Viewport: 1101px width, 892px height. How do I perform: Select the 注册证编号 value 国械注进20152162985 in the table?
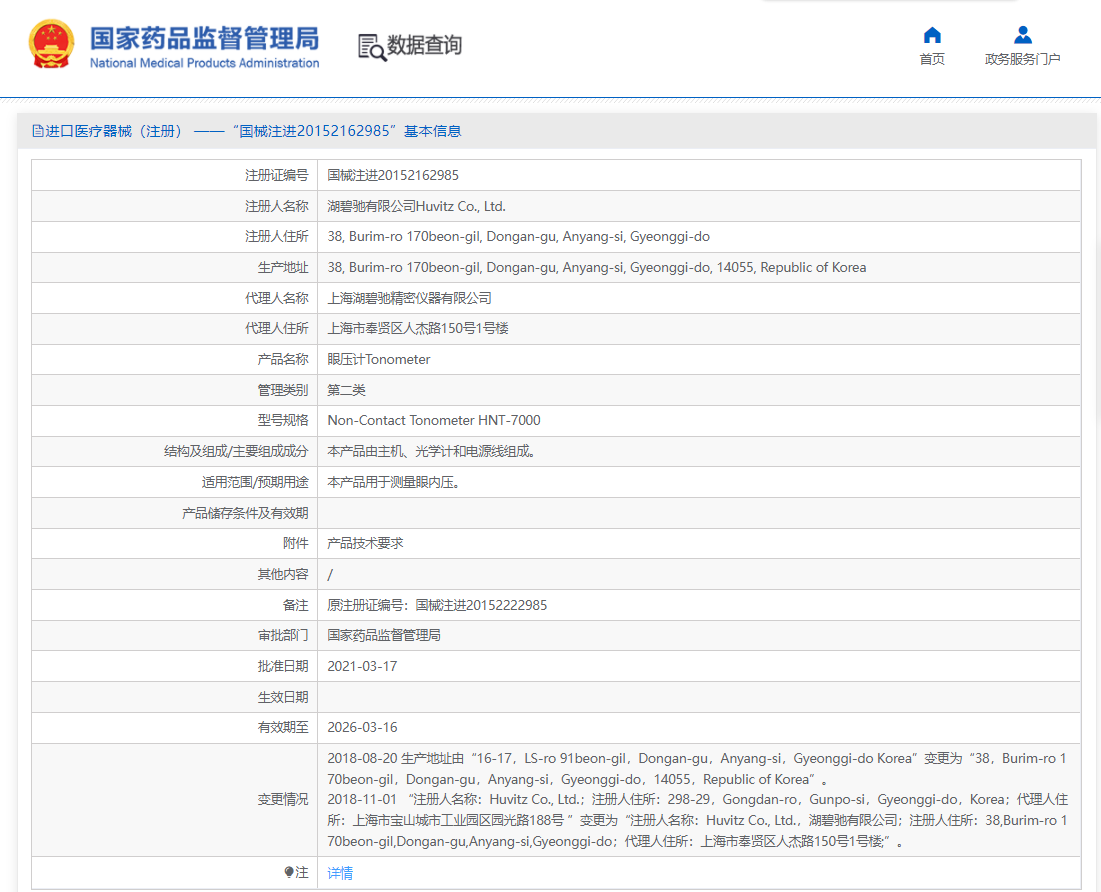(393, 176)
